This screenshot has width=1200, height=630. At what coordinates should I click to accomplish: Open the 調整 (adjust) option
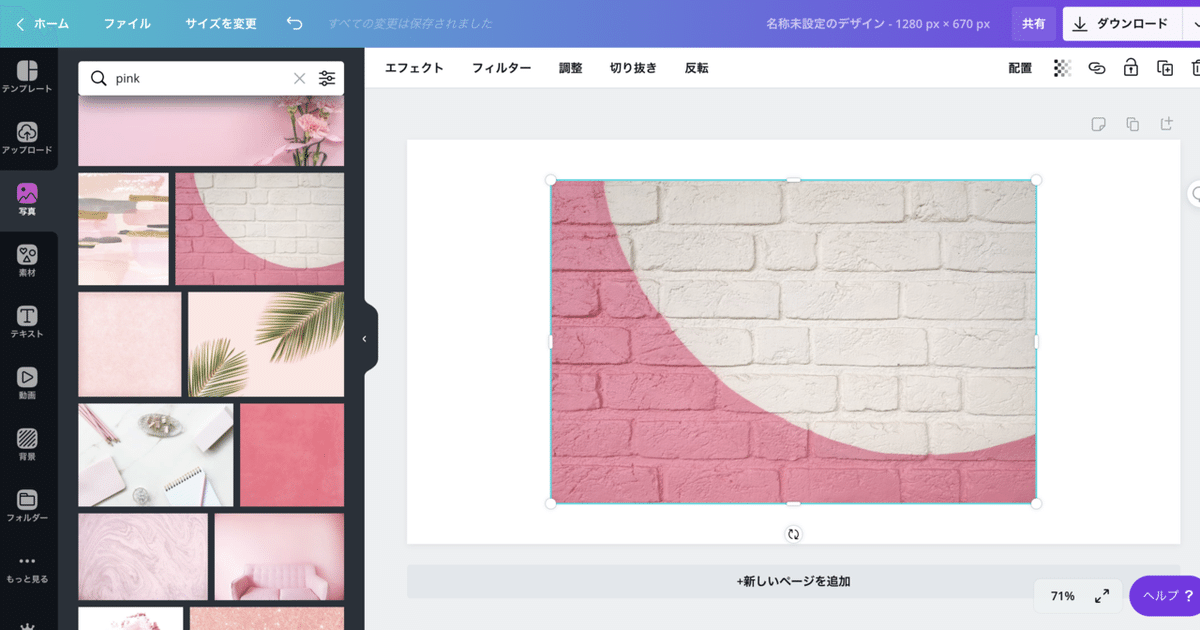pyautogui.click(x=570, y=68)
